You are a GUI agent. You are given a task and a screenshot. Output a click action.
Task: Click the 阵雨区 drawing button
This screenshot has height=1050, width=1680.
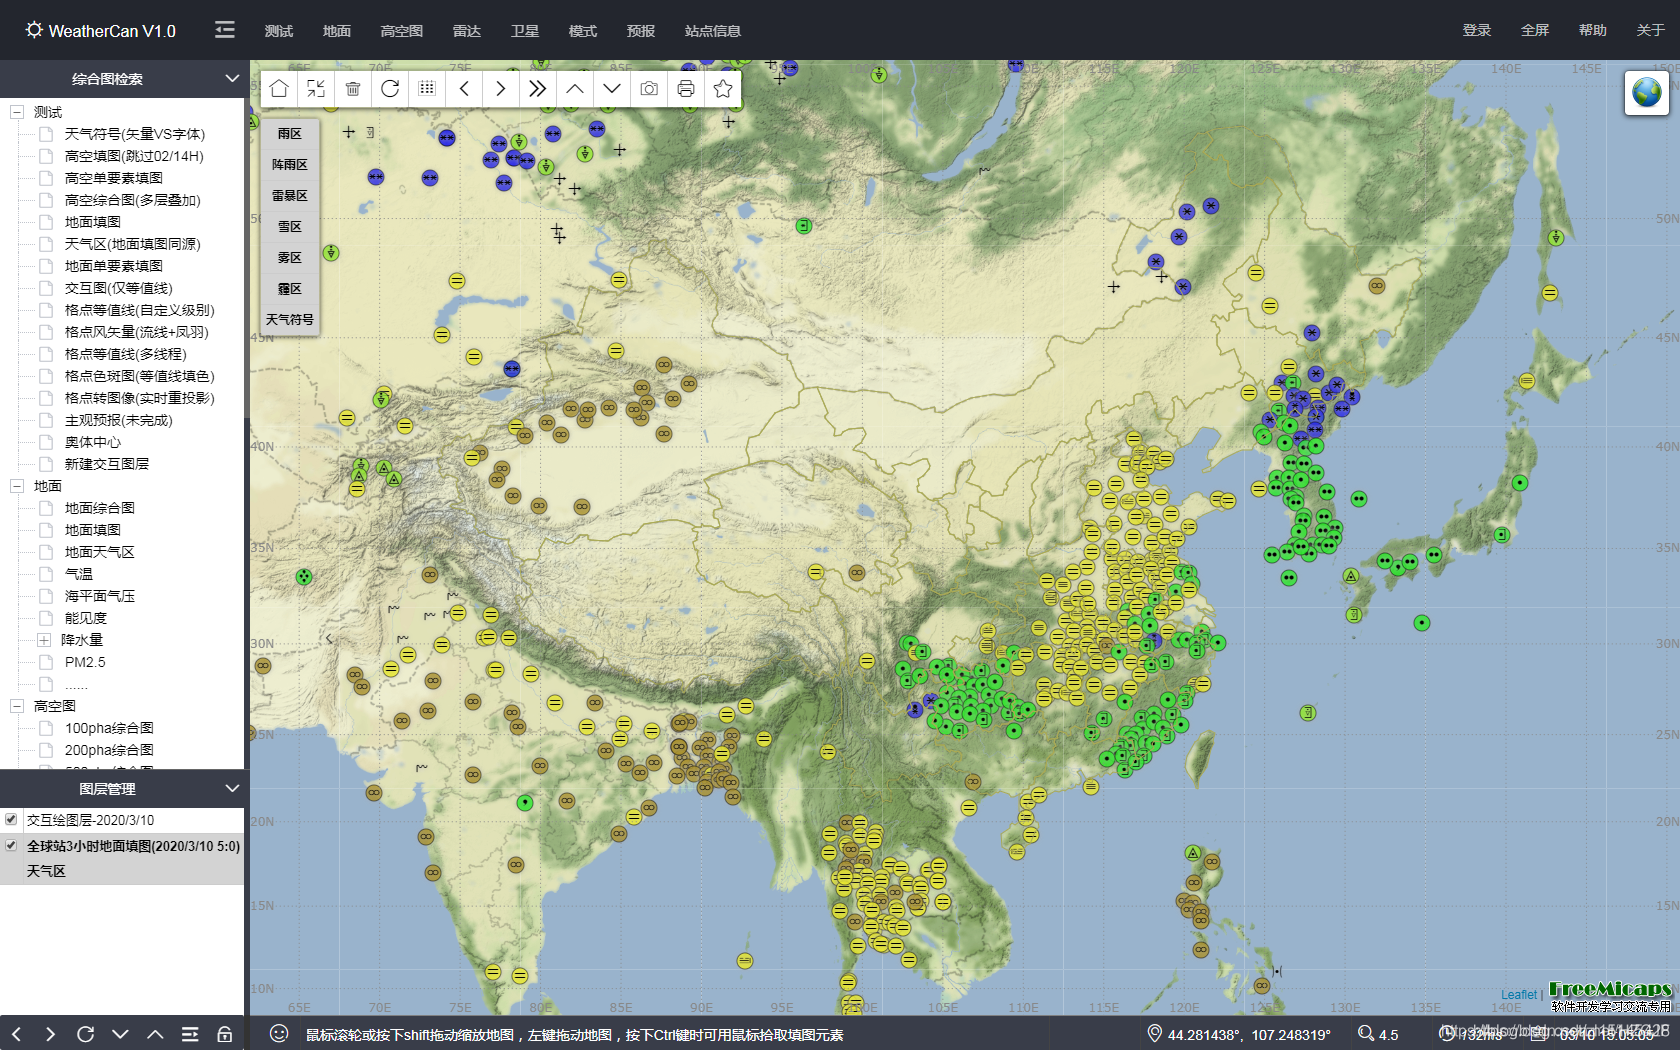[290, 165]
